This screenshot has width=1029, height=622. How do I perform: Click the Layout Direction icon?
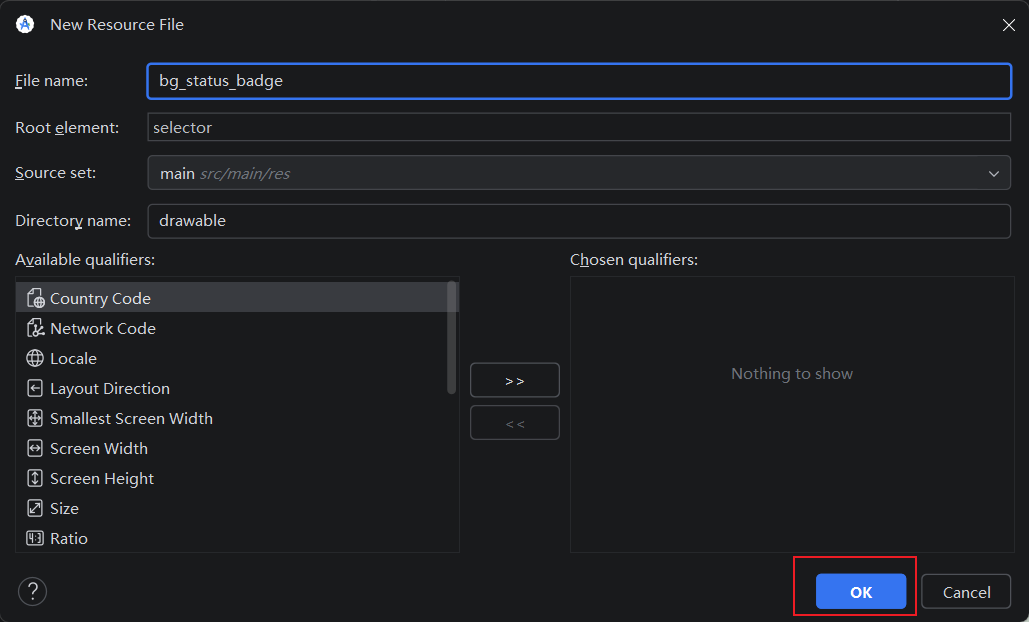pos(35,388)
